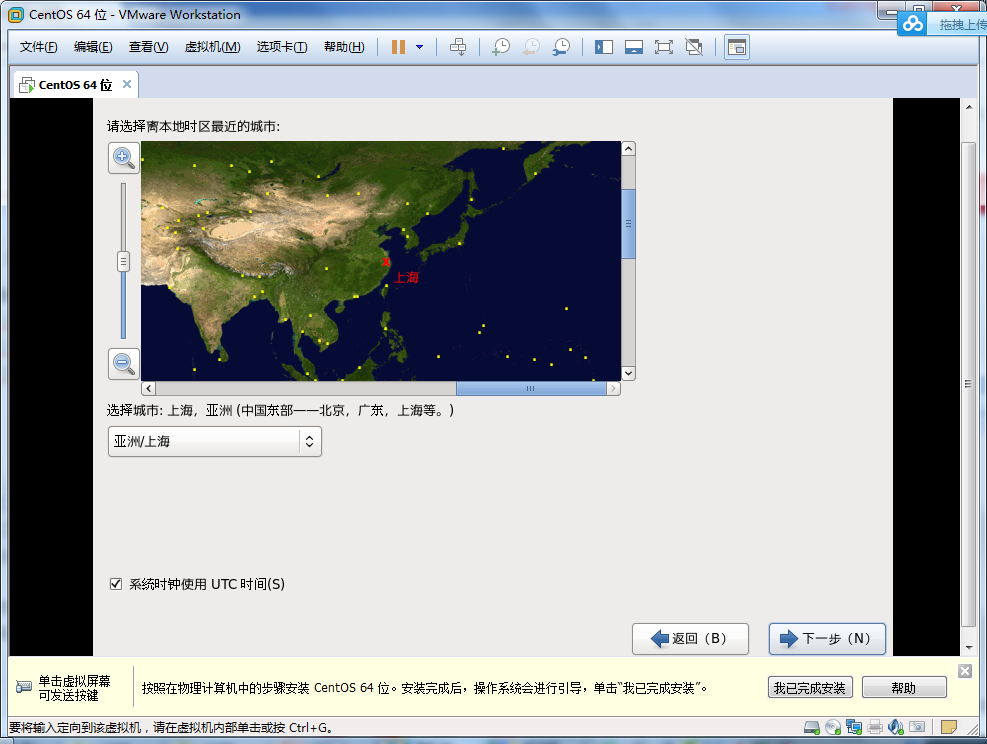Open the snapshot manager icon
The height and width of the screenshot is (744, 987).
point(560,46)
